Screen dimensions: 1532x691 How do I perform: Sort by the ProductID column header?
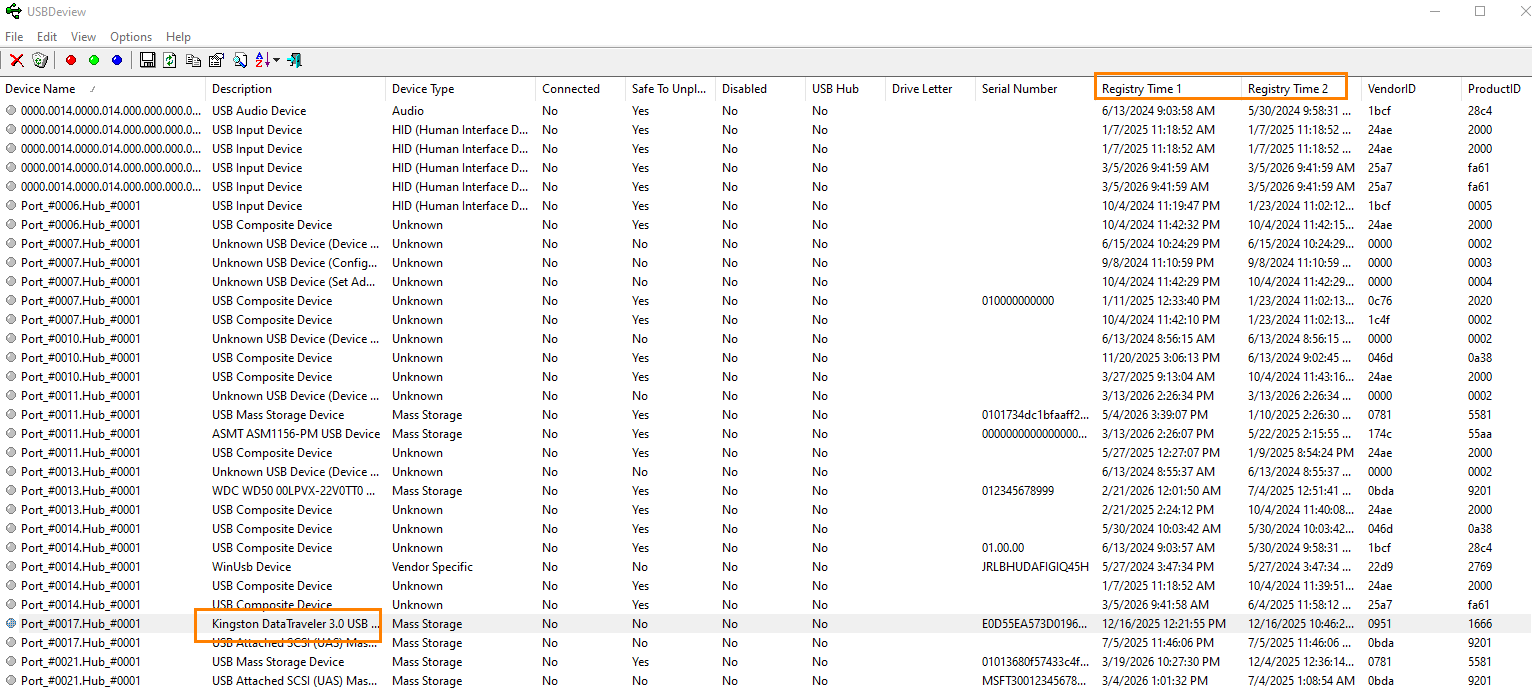[1497, 89]
